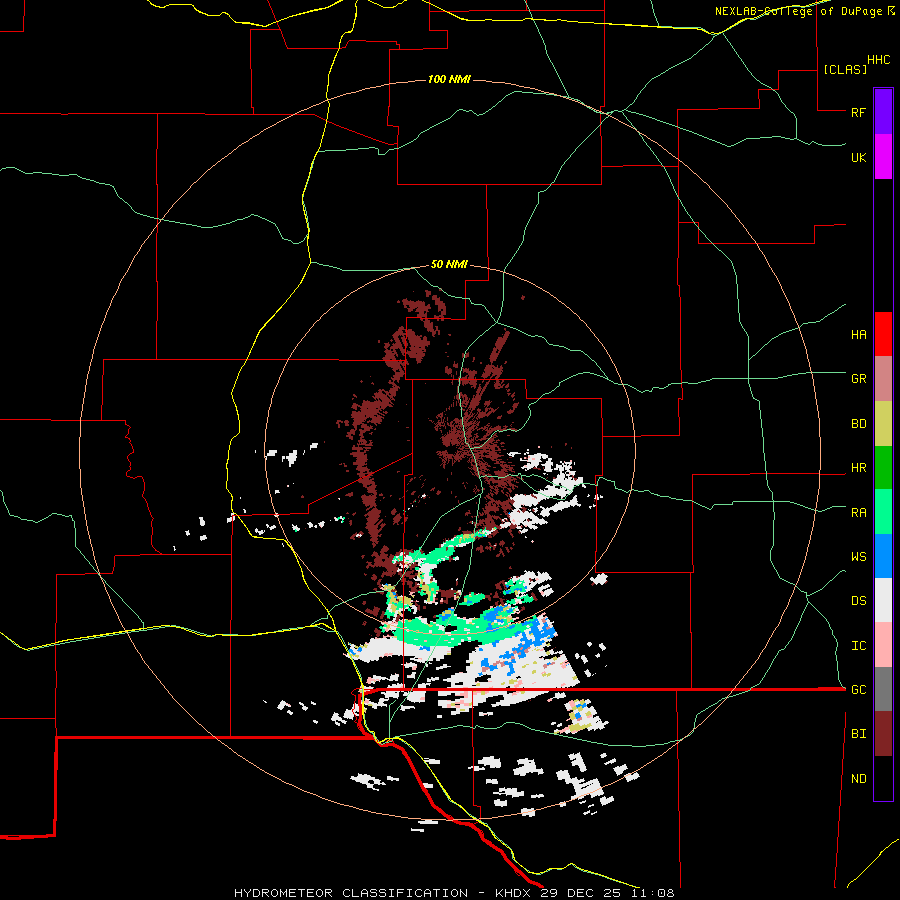This screenshot has height=900, width=900.
Task: Click the bright green RA legend swatch
Action: click(883, 512)
